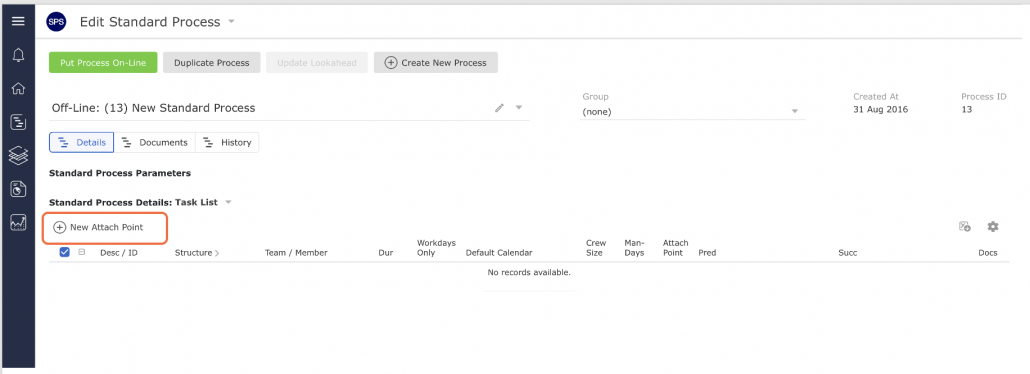Click the process name field text
The width and height of the screenshot is (1030, 374).
[154, 108]
